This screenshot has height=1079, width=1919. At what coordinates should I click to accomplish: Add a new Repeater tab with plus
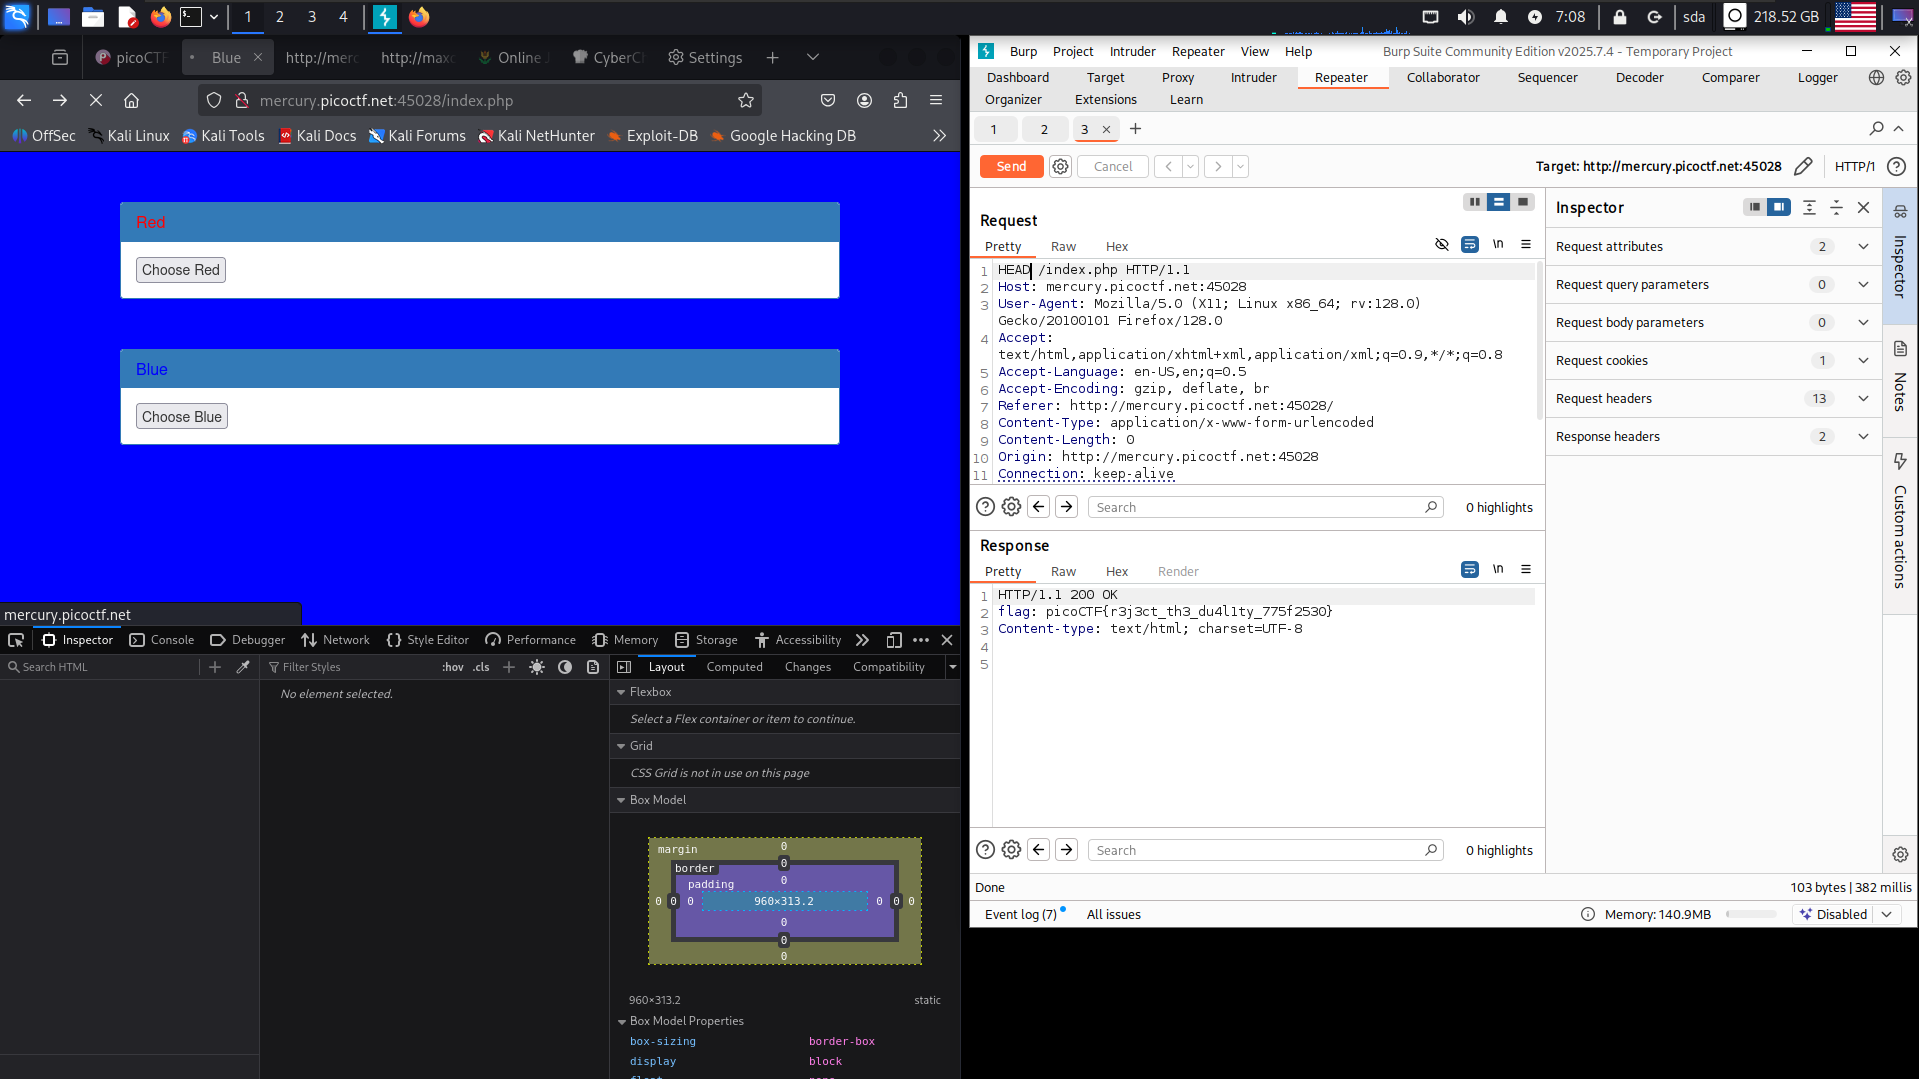[1135, 129]
